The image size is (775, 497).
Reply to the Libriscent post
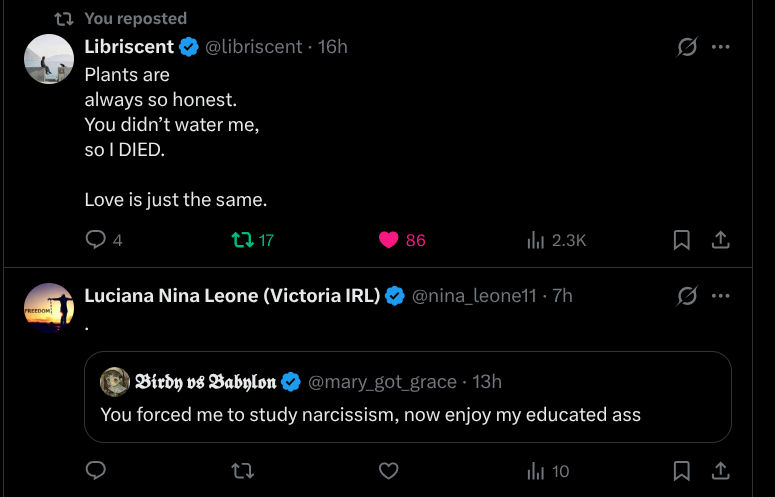point(96,240)
